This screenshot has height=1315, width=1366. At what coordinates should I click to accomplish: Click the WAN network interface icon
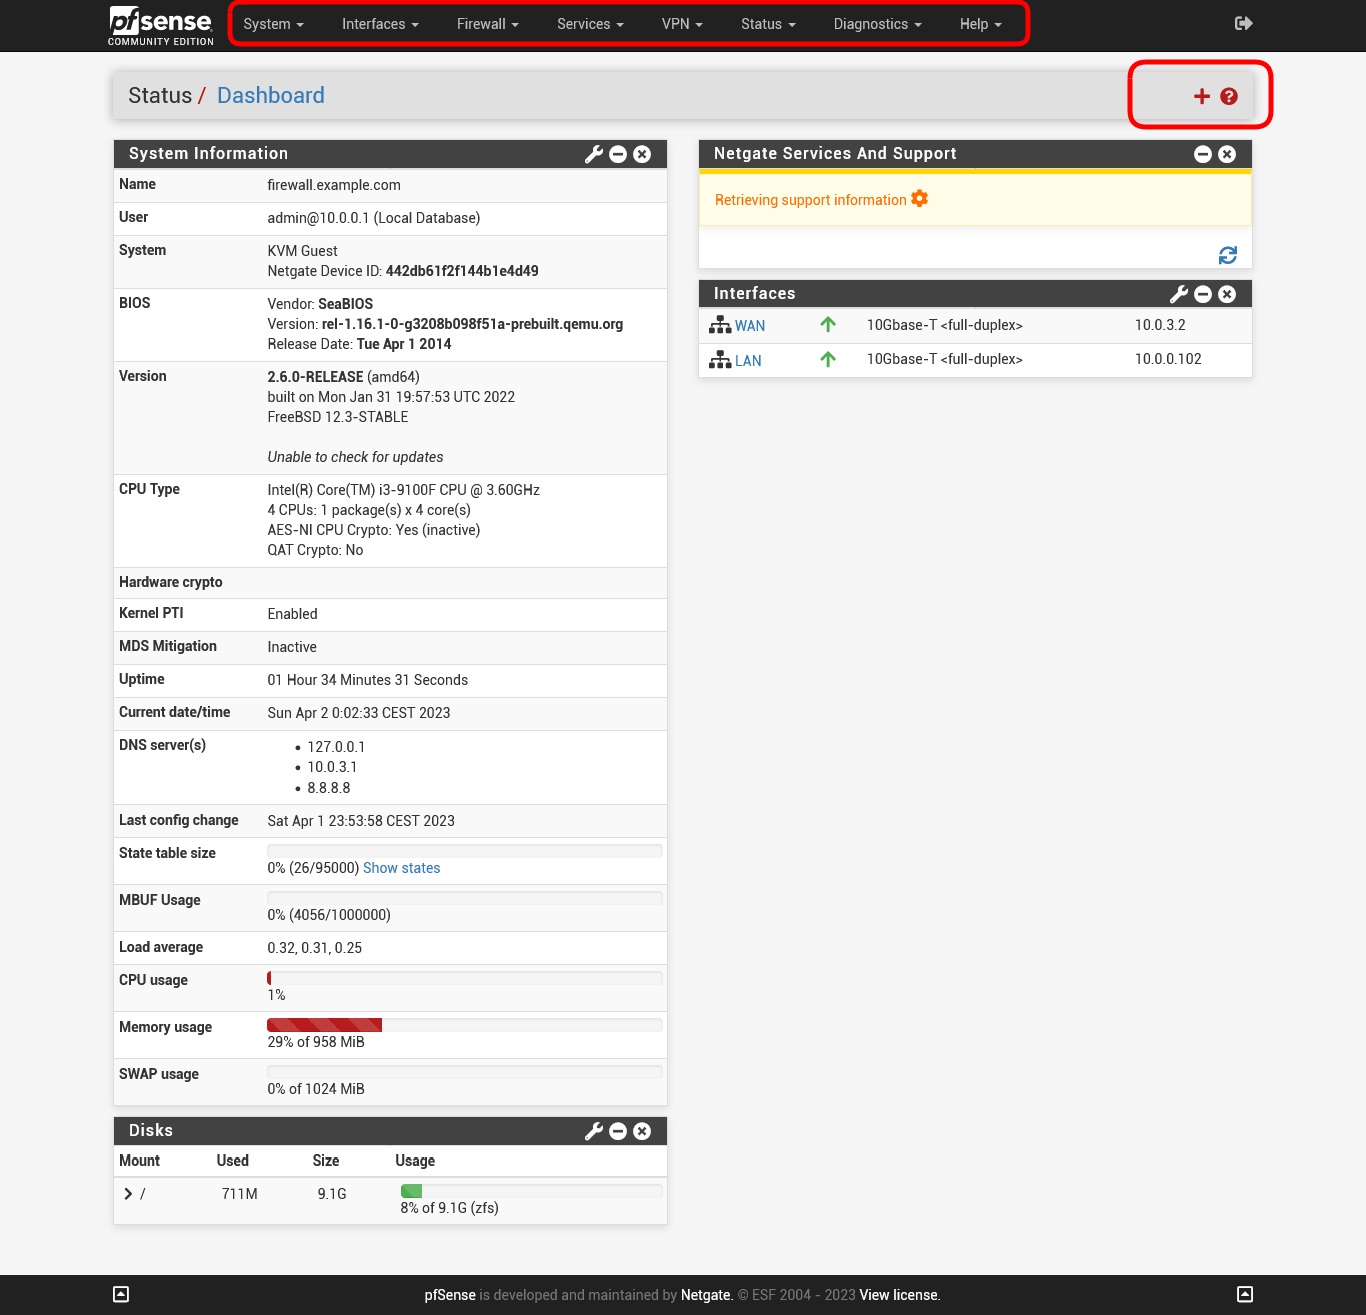(x=720, y=325)
